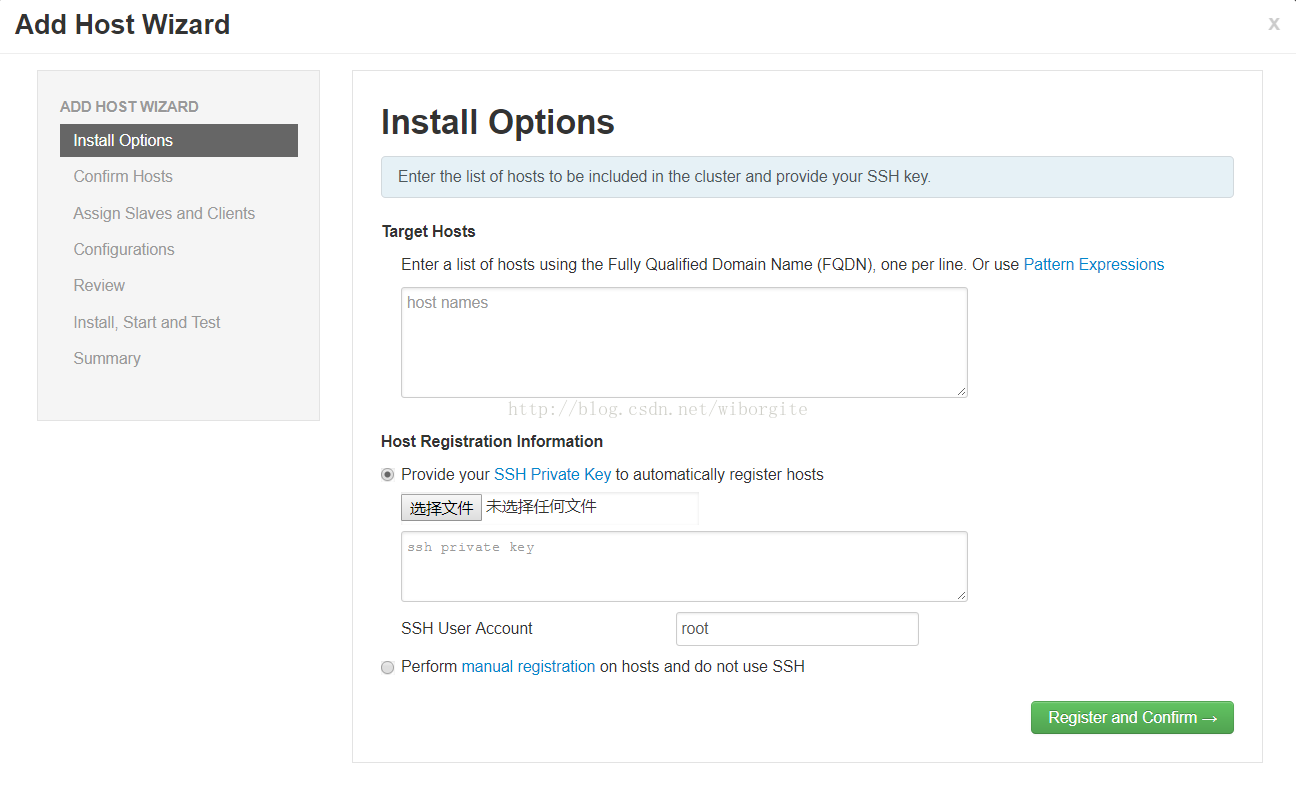Select Install Options wizard step
The height and width of the screenshot is (797, 1296).
click(x=179, y=140)
